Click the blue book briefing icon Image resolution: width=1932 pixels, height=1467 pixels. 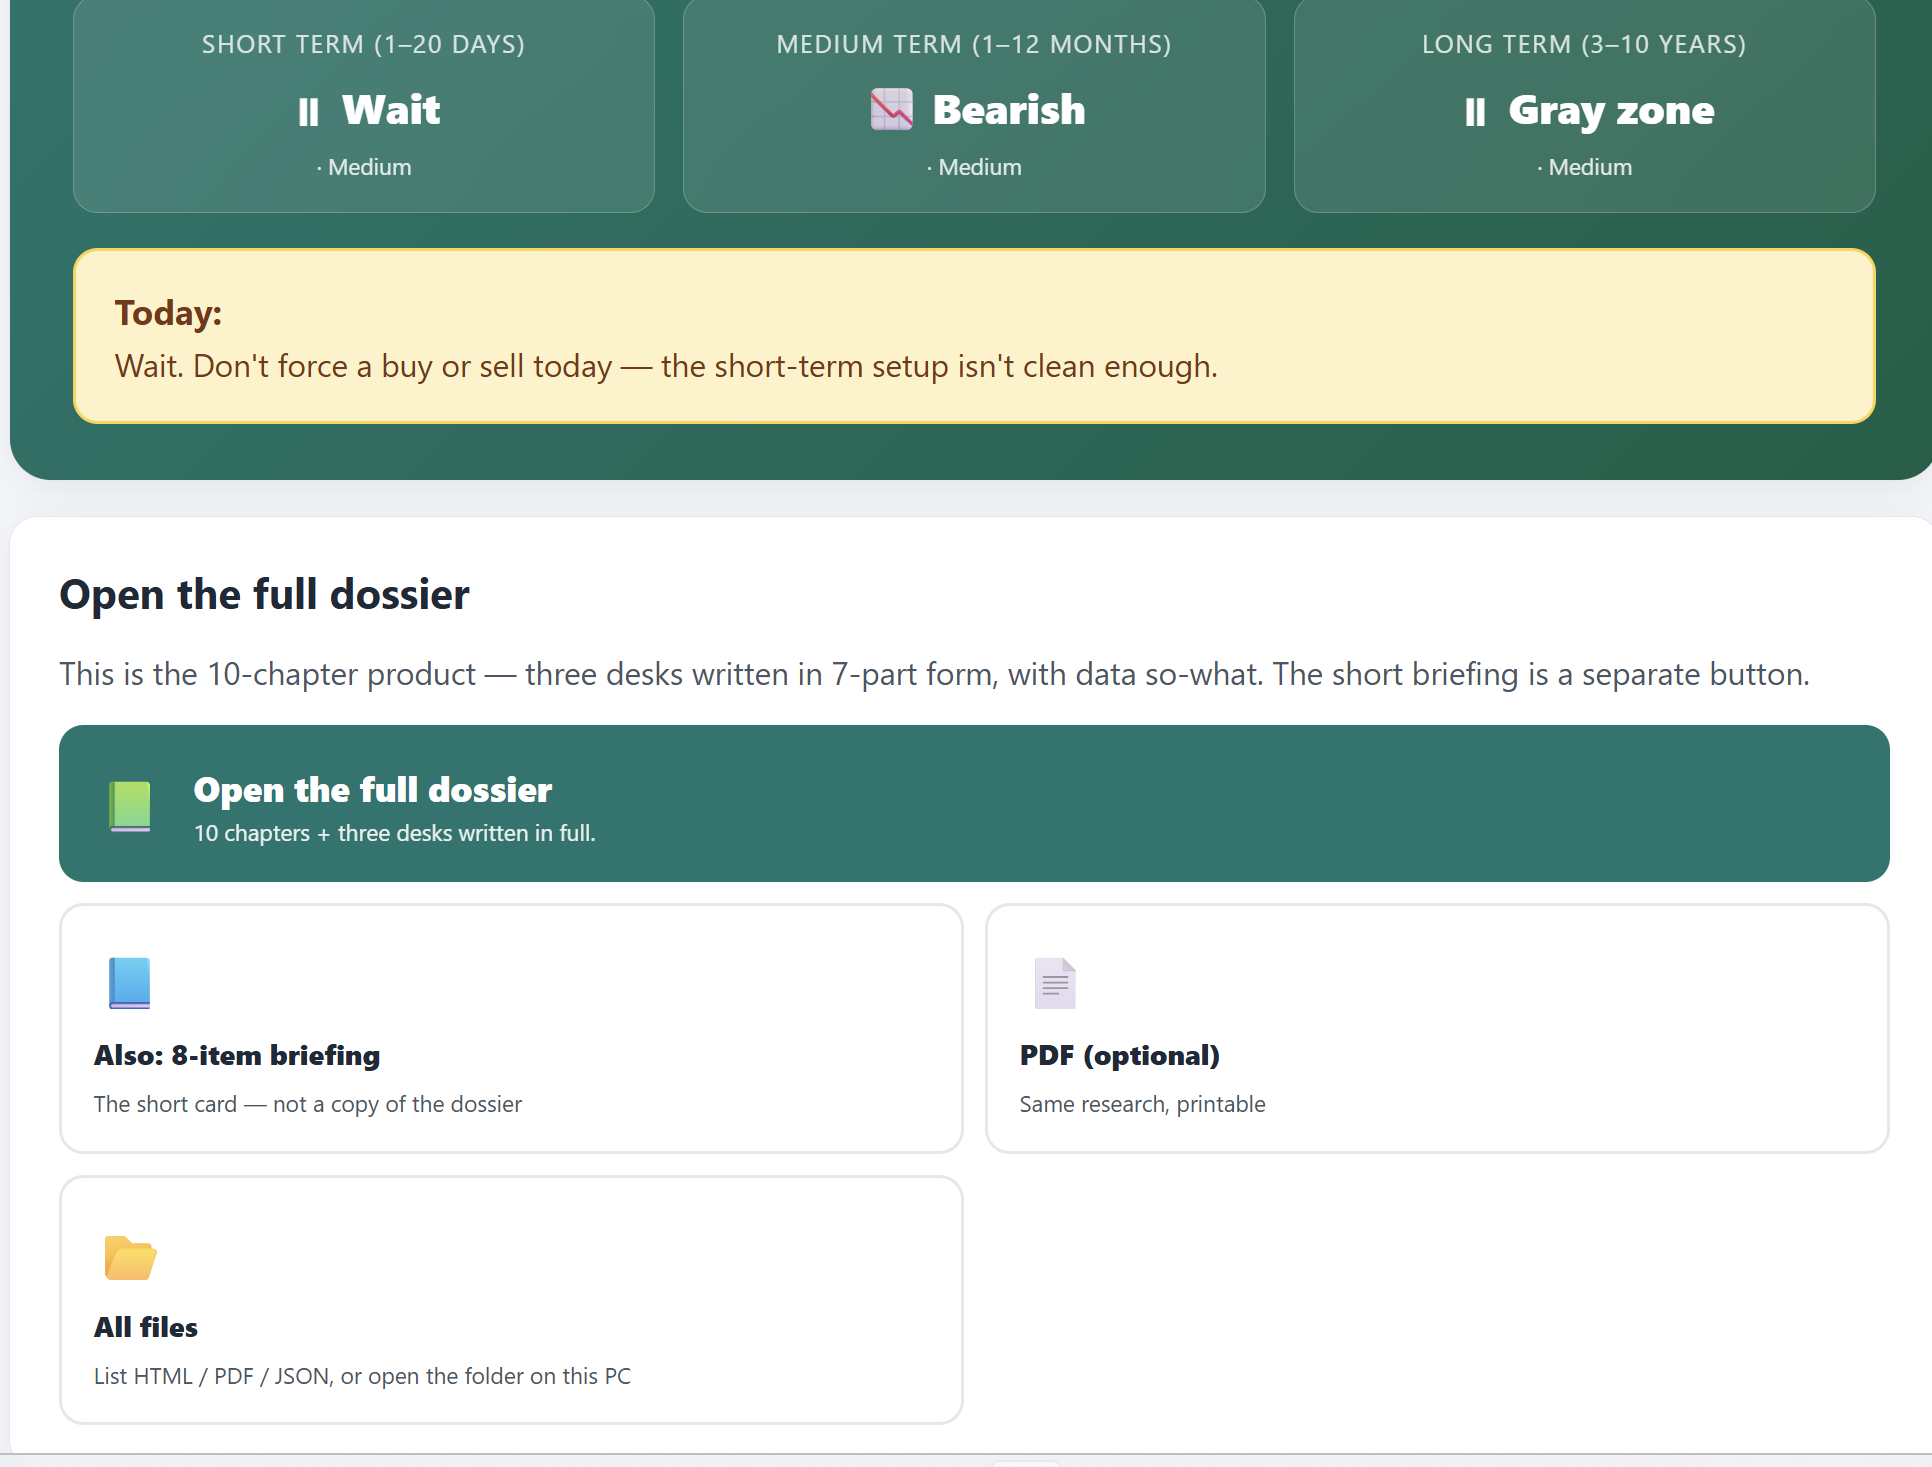(130, 983)
